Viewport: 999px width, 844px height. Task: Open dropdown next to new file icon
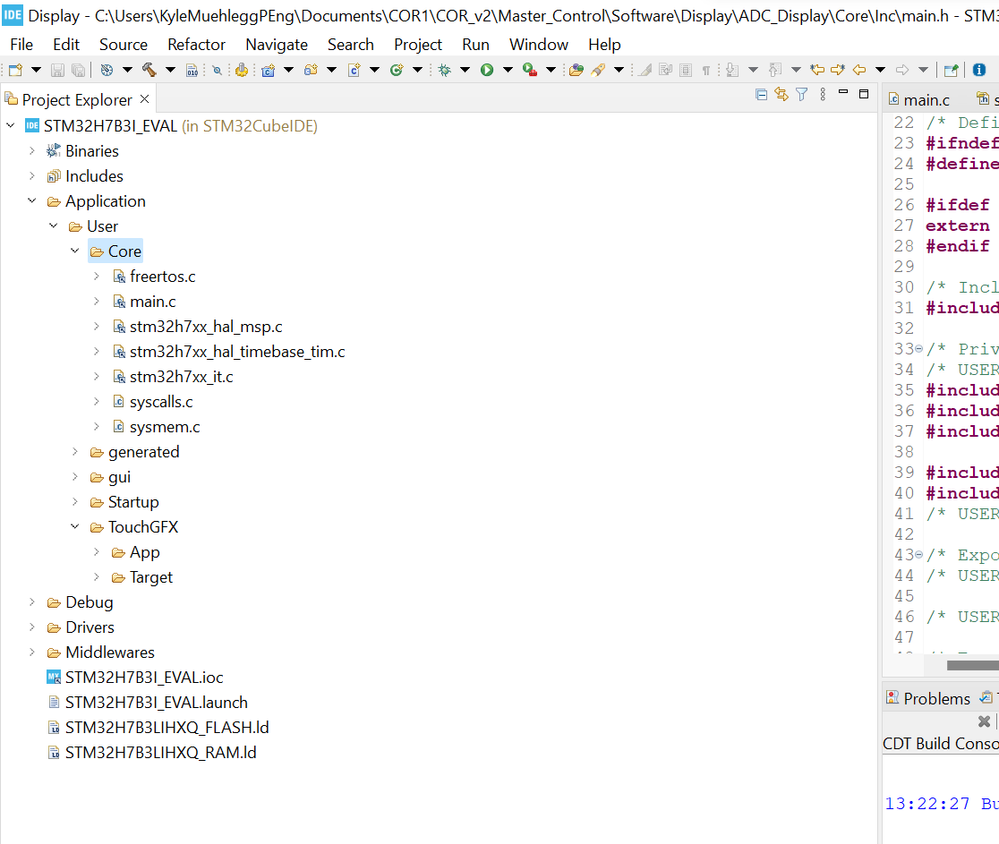pos(36,70)
